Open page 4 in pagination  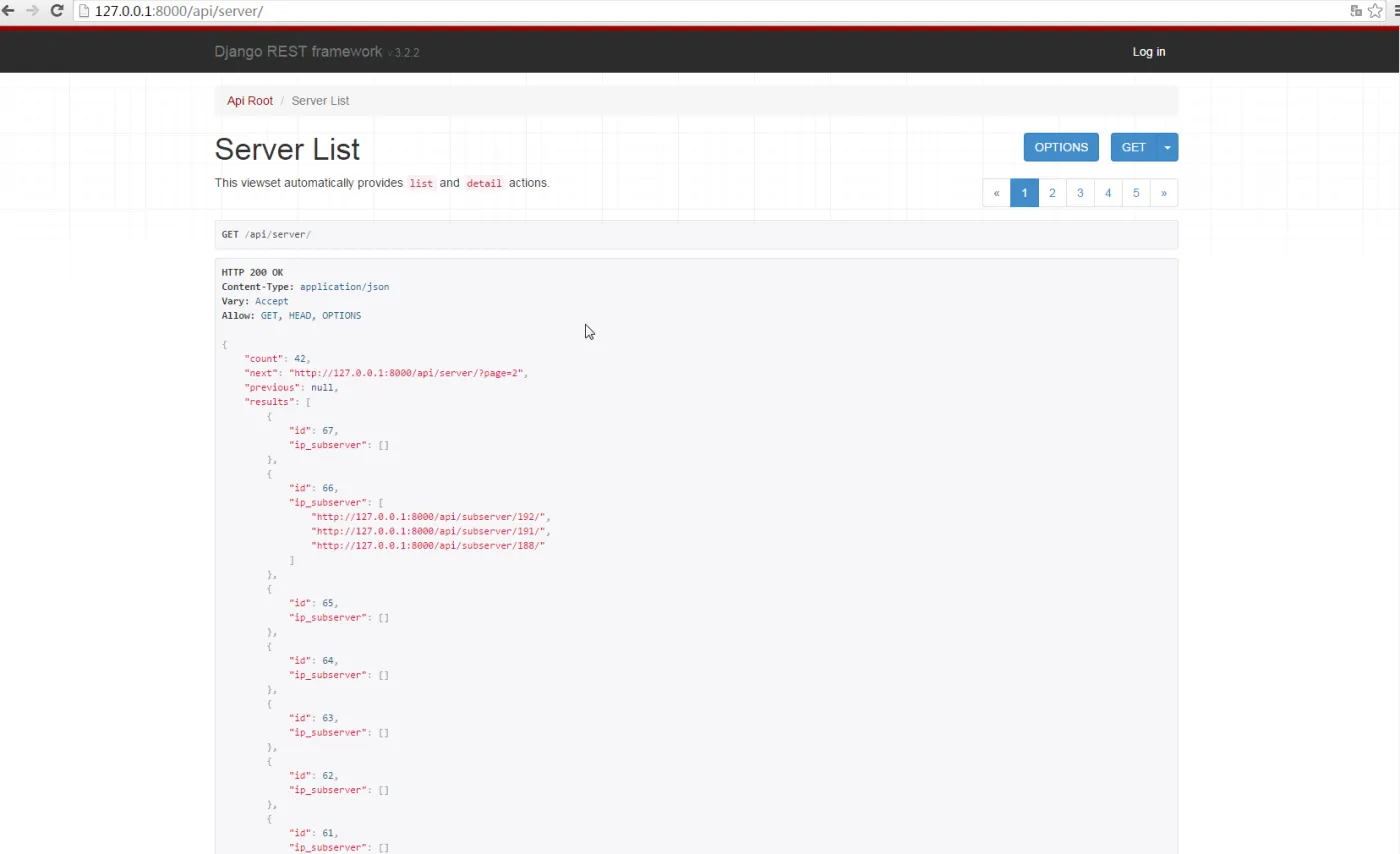point(1108,193)
